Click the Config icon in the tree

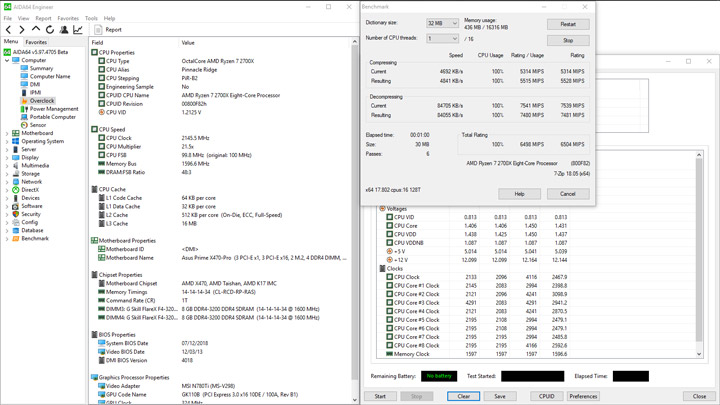16,222
